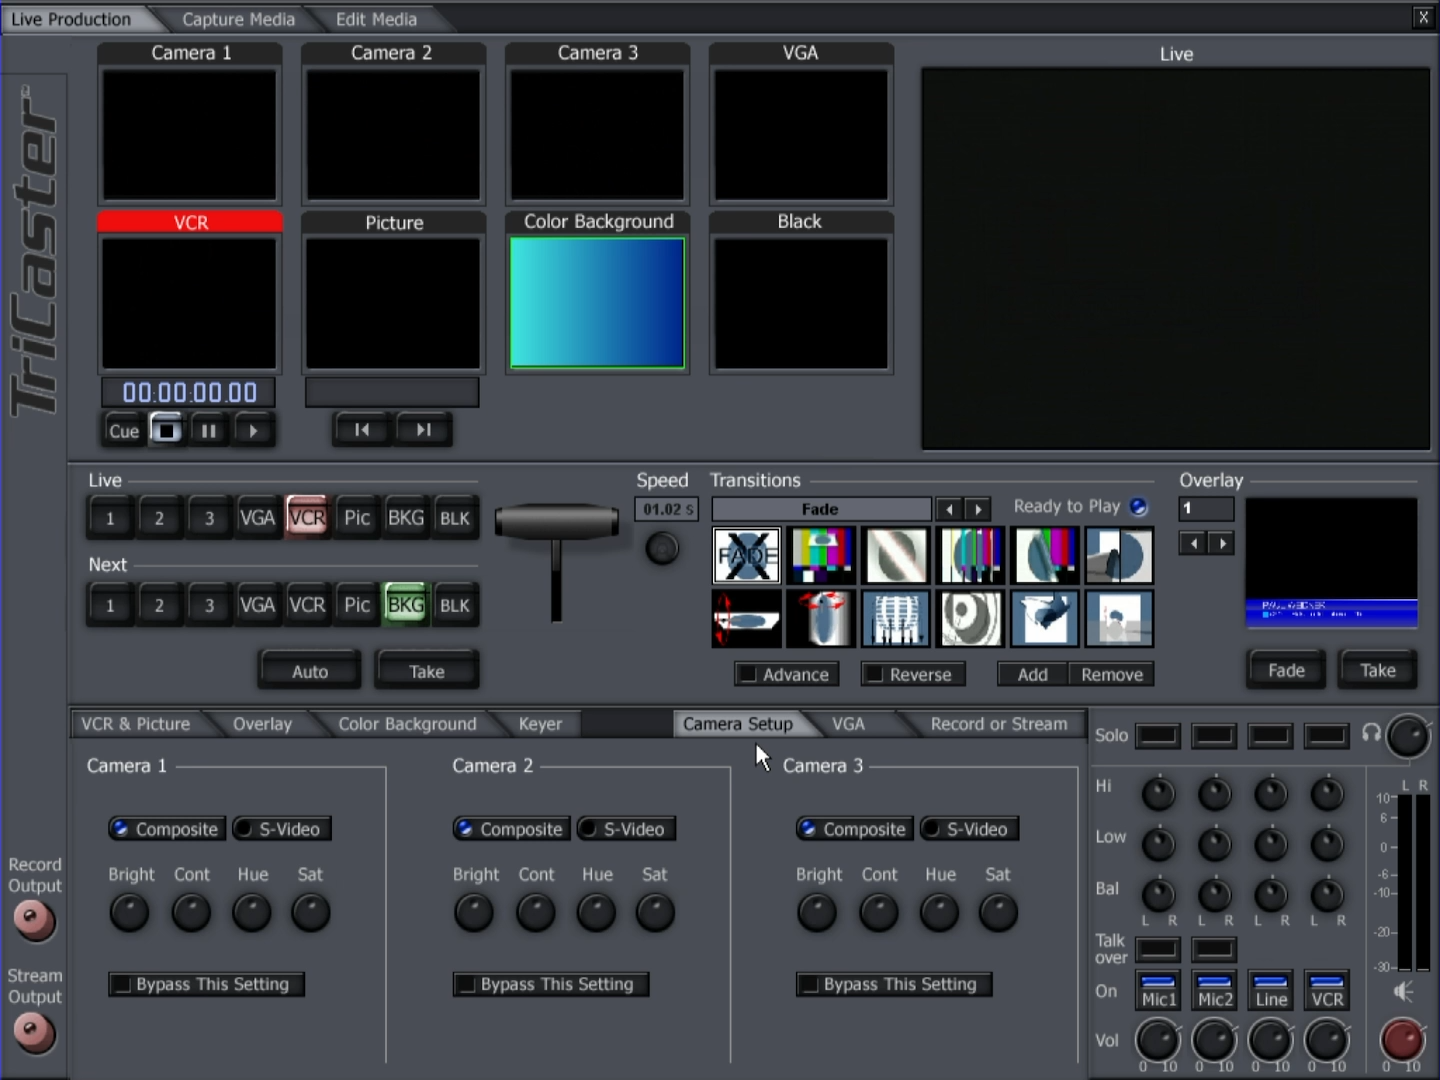Click Camera 1 Bright knob
Viewport: 1440px width, 1080px height.
(129, 912)
